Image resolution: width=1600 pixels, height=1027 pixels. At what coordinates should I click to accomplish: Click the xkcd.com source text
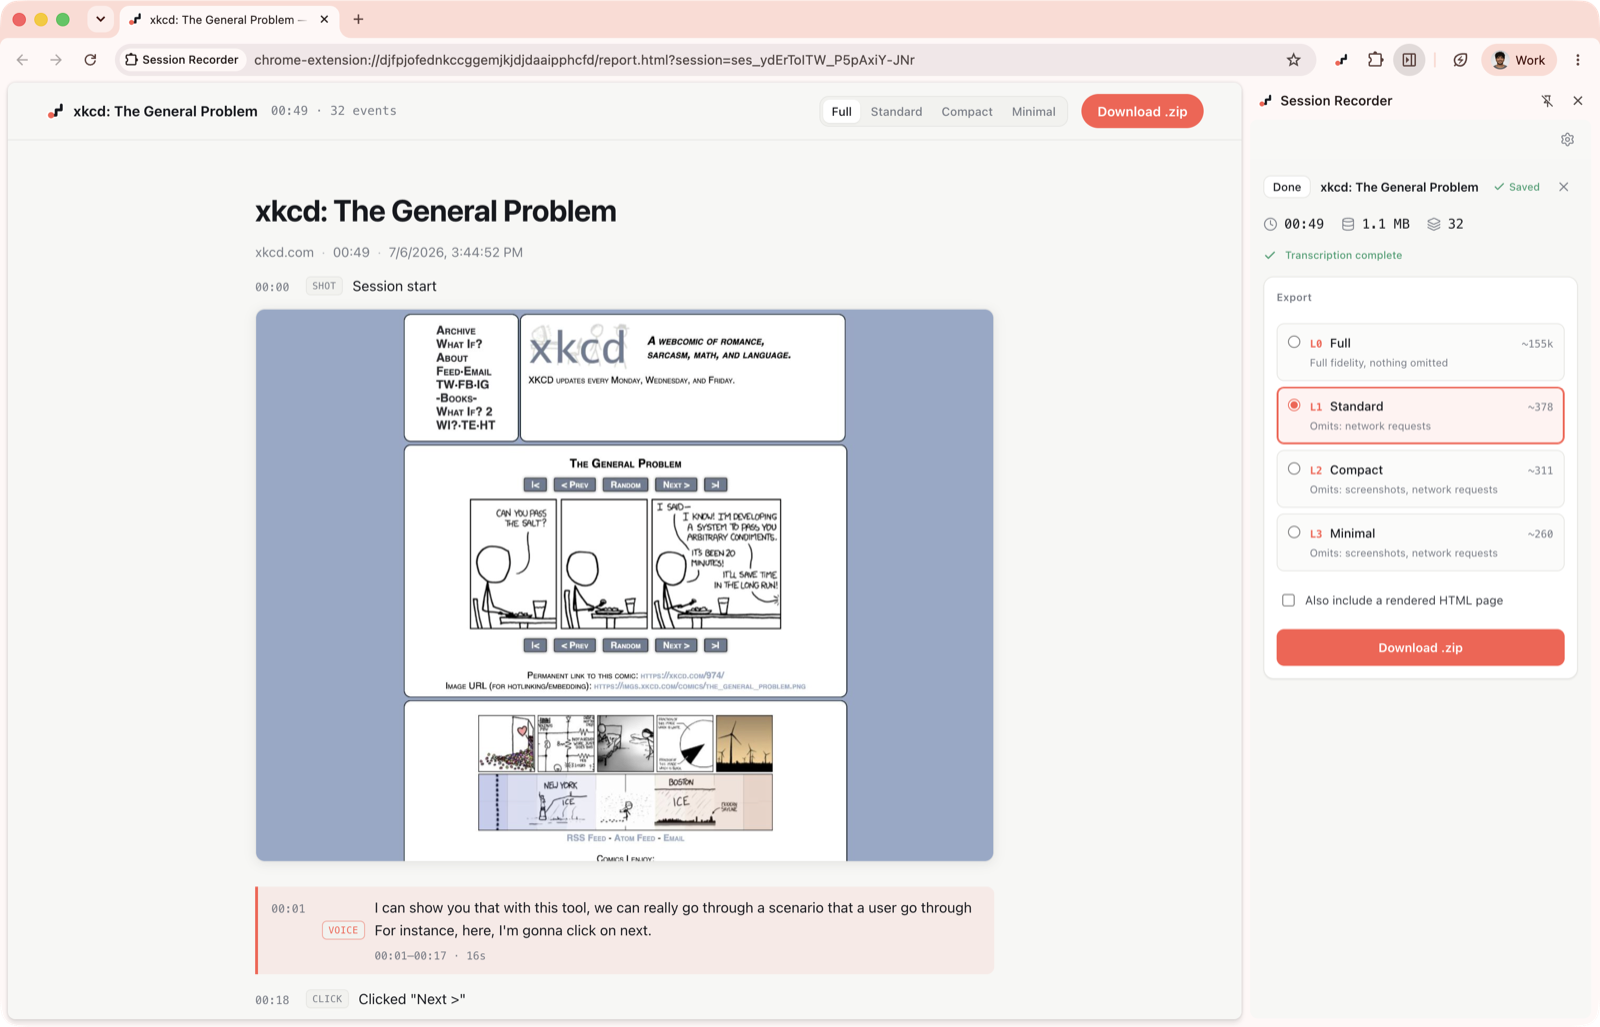(284, 253)
